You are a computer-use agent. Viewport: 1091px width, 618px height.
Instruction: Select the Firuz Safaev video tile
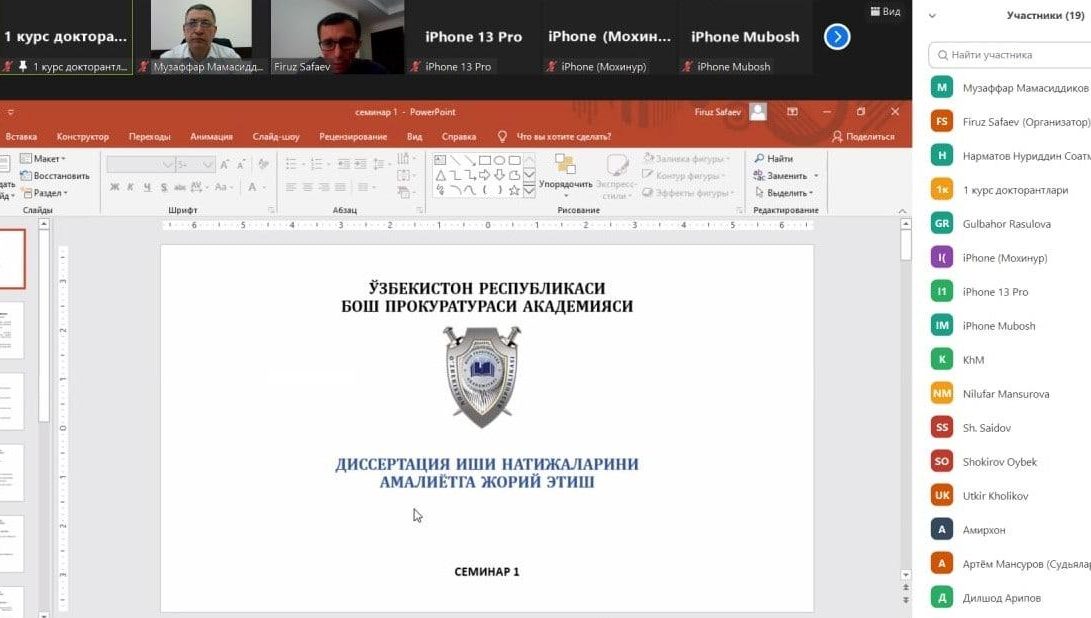pyautogui.click(x=337, y=37)
